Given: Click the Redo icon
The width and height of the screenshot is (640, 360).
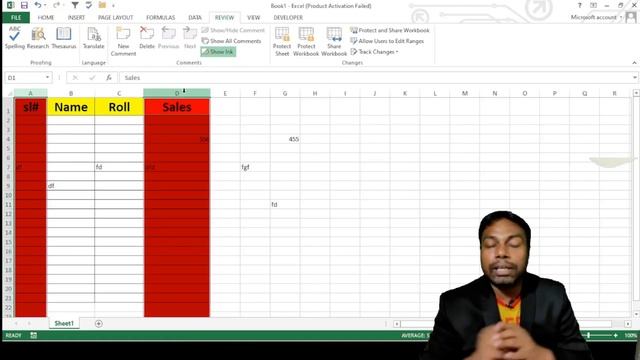Looking at the screenshot, I should 56,5.
